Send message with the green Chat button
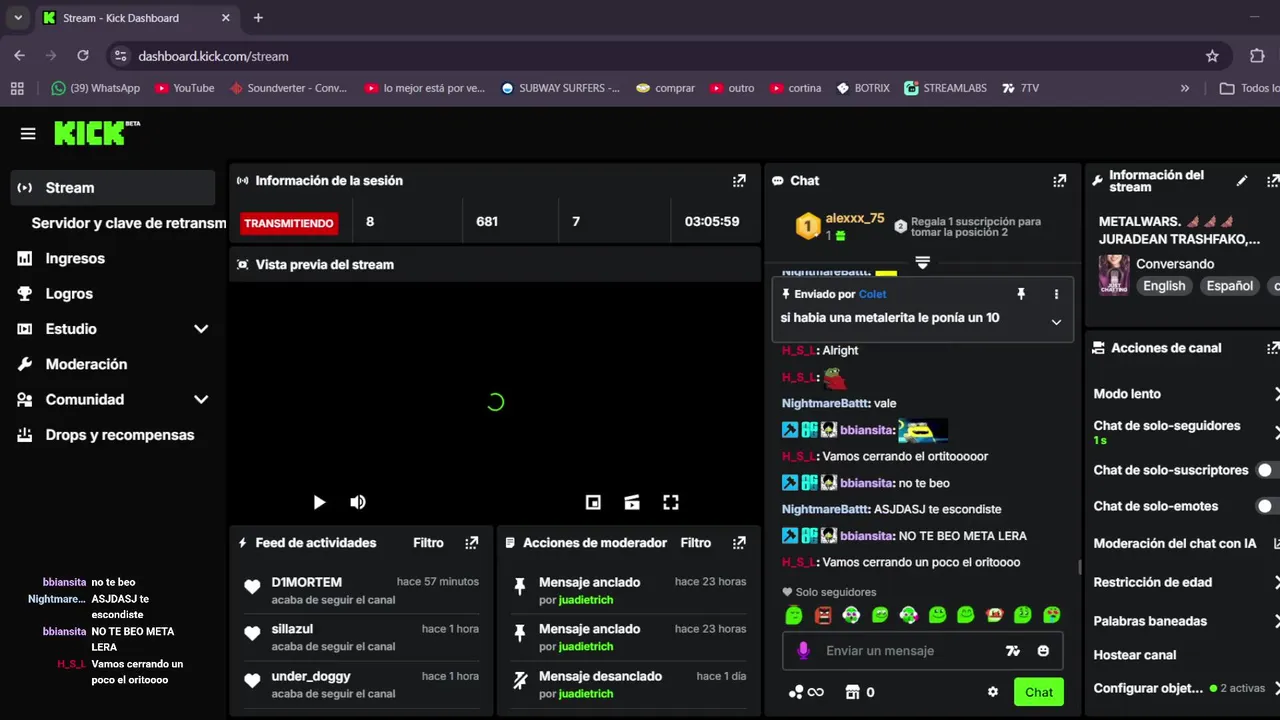 [x=1038, y=692]
